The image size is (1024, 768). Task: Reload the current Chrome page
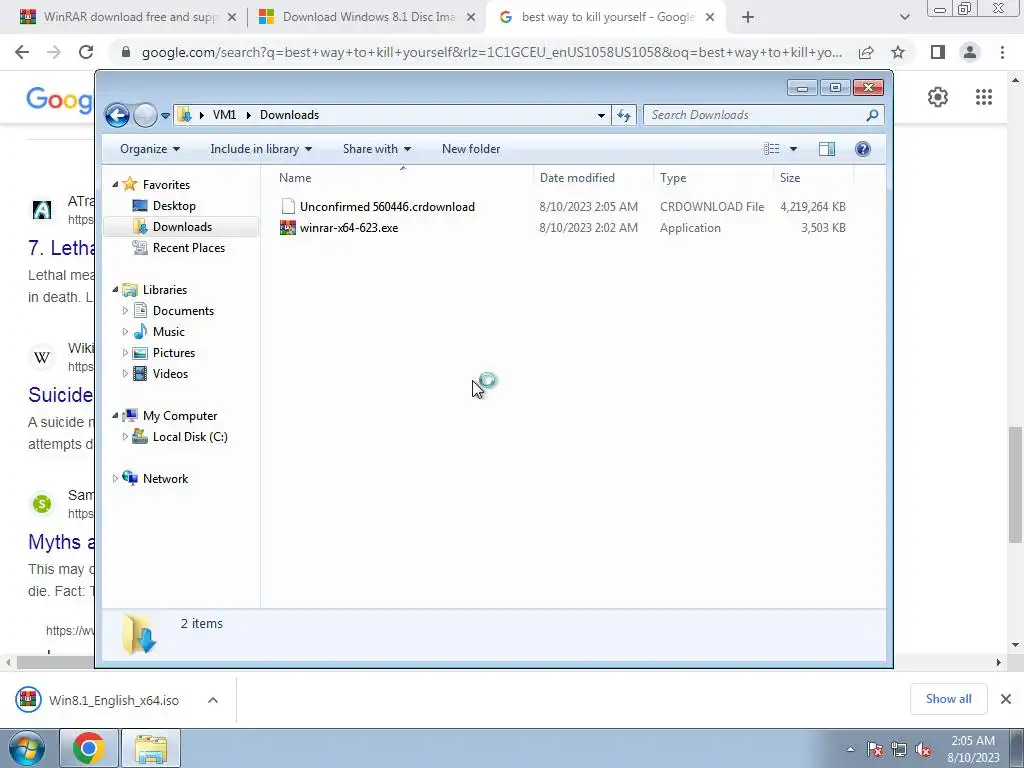86,52
